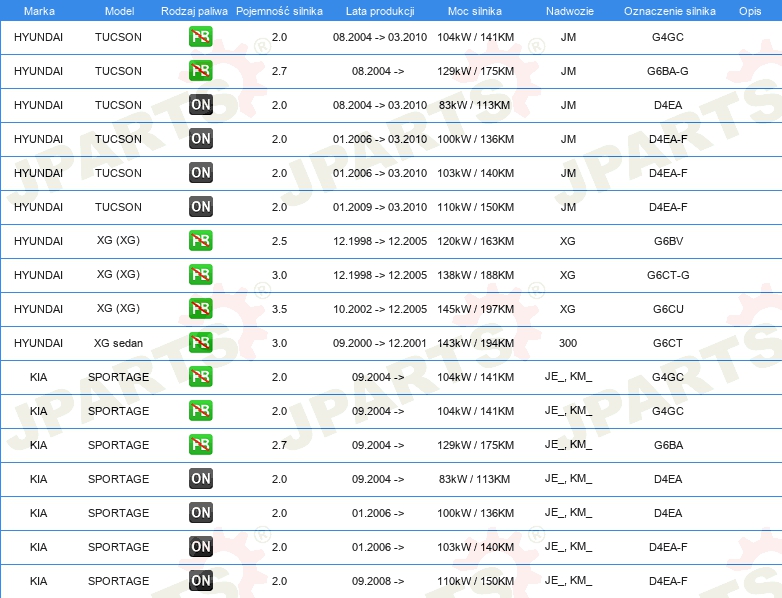Click the Pojemność silnika column header
782x598 pixels.
[279, 11]
